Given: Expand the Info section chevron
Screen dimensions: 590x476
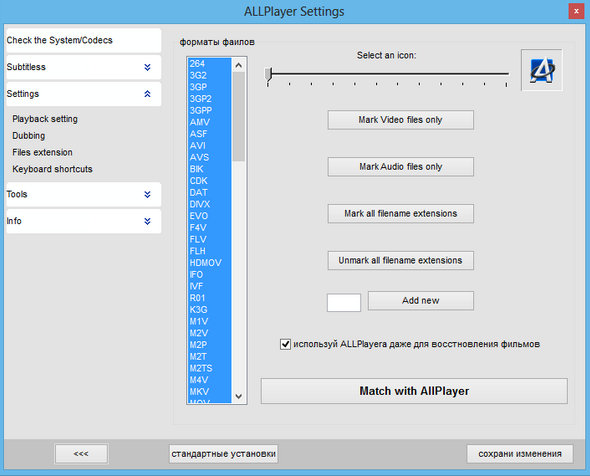Looking at the screenshot, I should click(148, 221).
